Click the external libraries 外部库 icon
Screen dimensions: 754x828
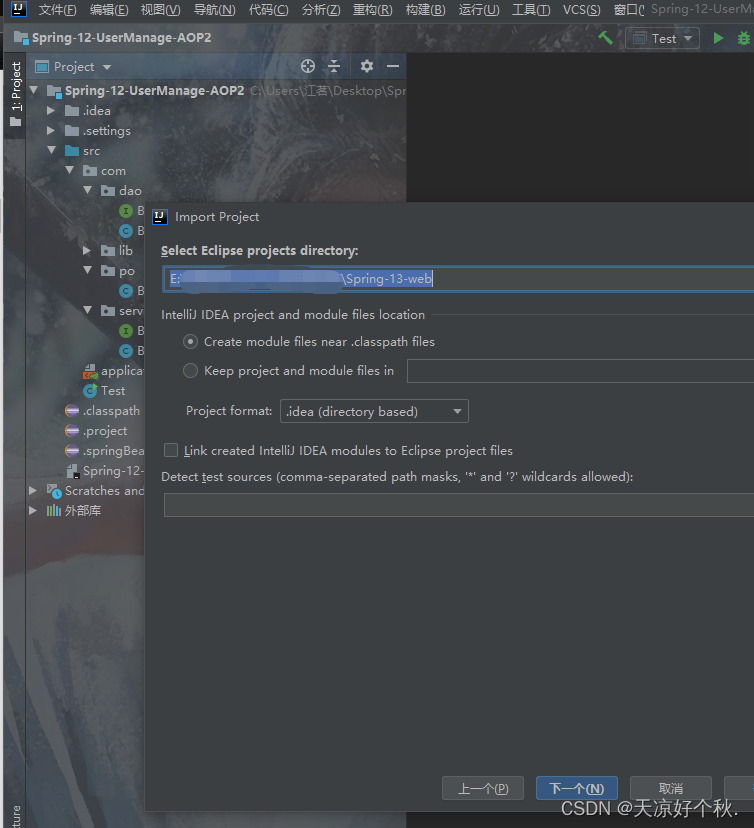click(x=53, y=511)
